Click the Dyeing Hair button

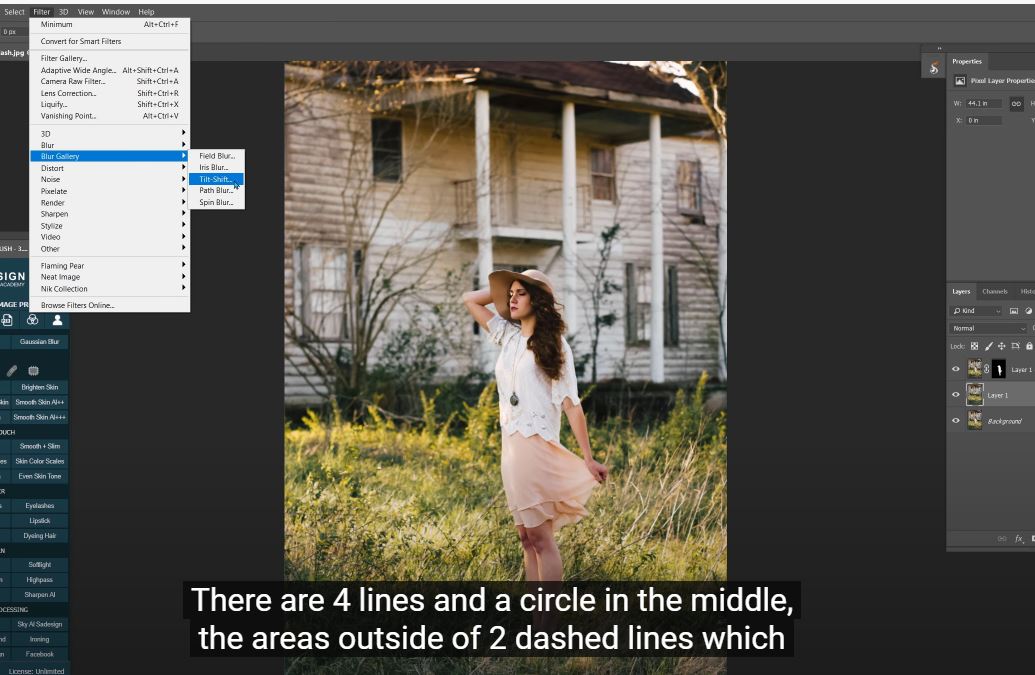tap(39, 536)
